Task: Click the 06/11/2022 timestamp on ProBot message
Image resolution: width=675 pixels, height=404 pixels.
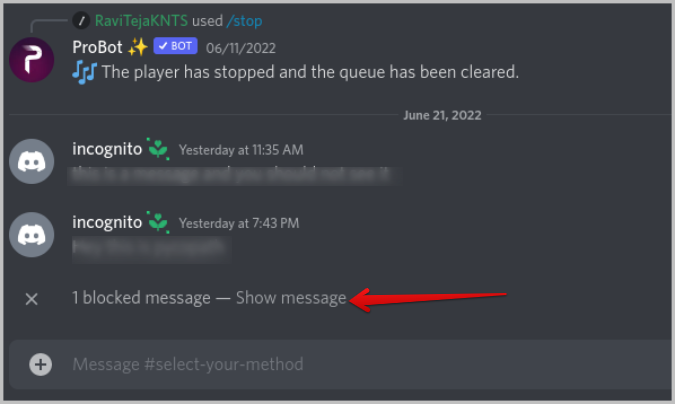Action: (x=241, y=48)
